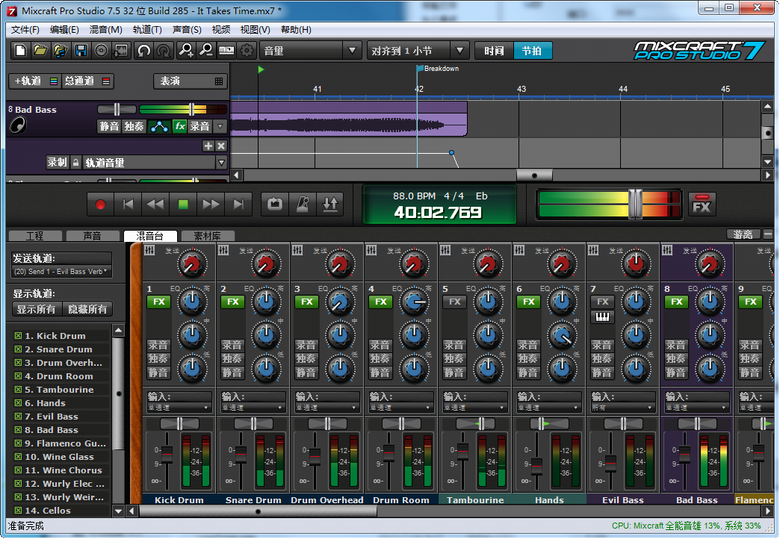Open the settings gear icon in toolbar
780x539 pixels.
247,50
